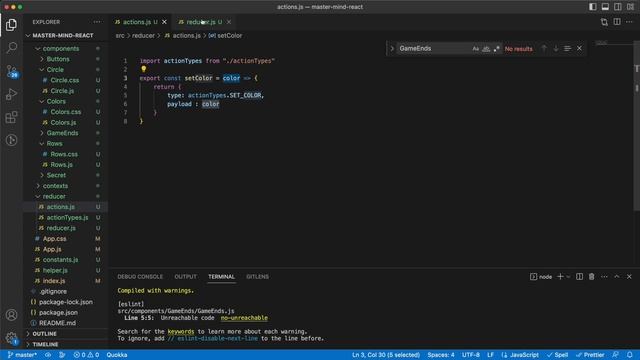The image size is (640, 360).
Task: Split the terminal
Action: click(x=579, y=277)
